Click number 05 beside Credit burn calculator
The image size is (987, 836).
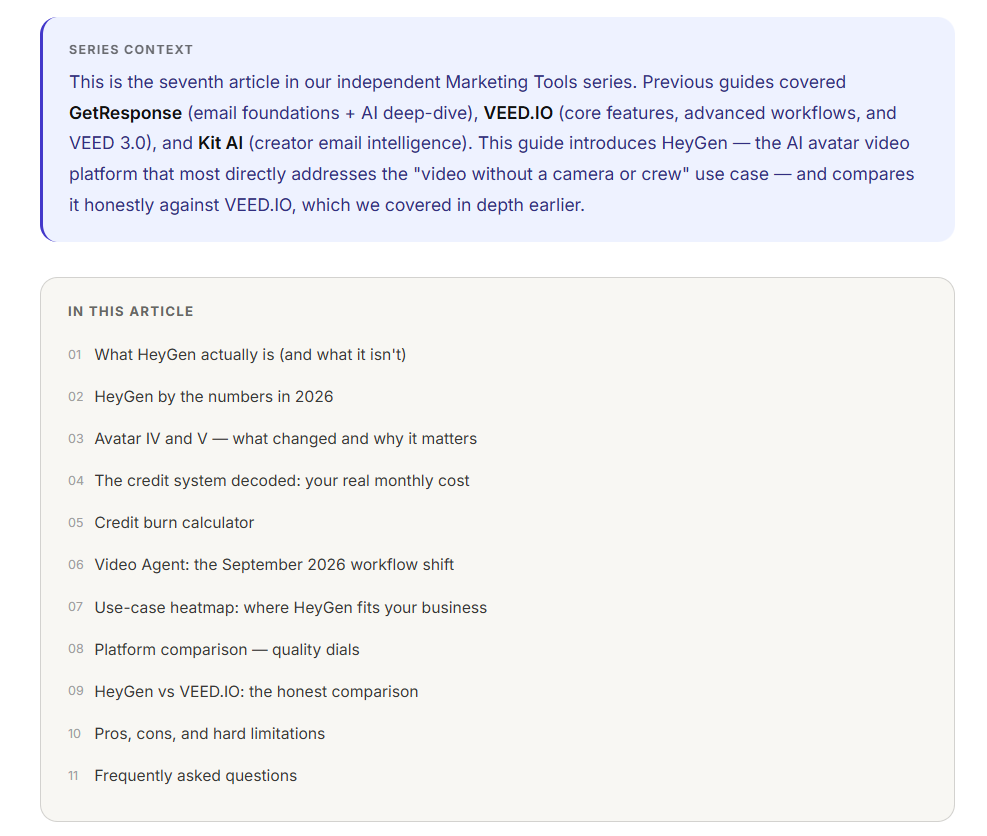coord(76,523)
